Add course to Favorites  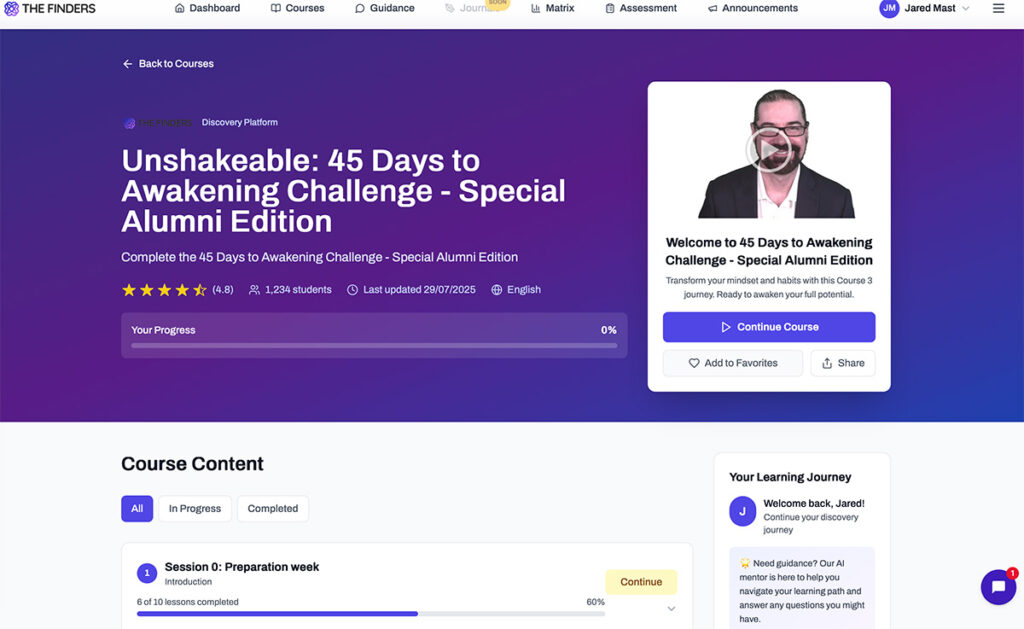click(x=733, y=363)
